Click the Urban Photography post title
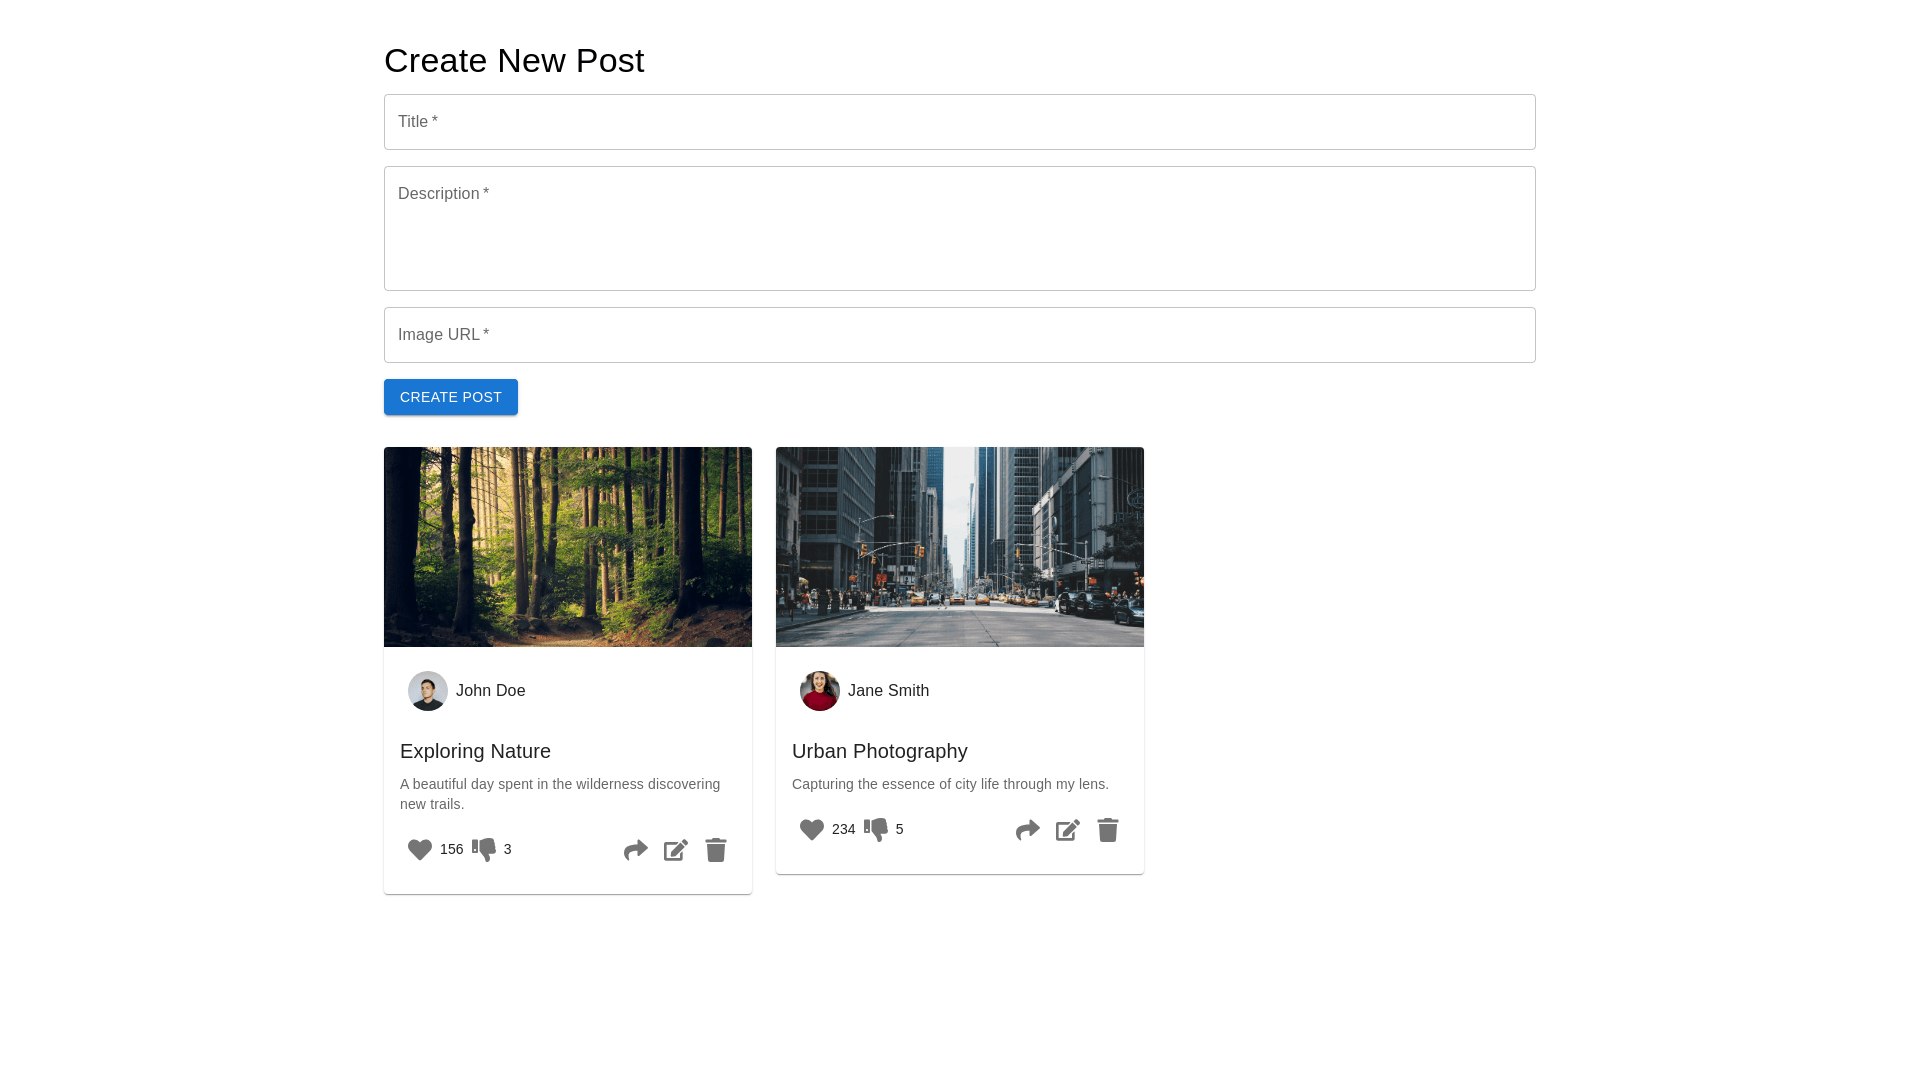This screenshot has width=1920, height=1080. coord(880,751)
